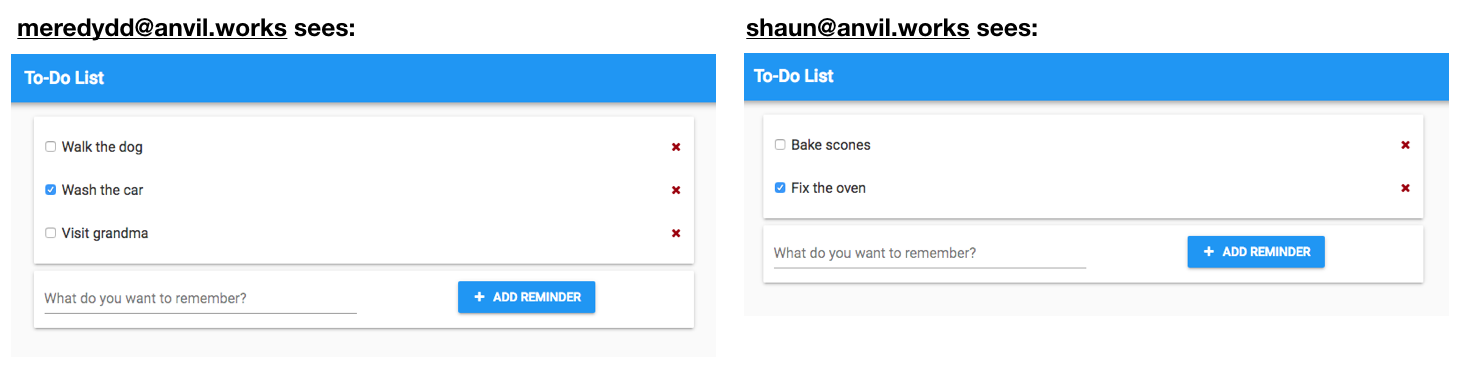This screenshot has height=379, width=1461.
Task: Delete the Visit grandma reminder
Action: [x=676, y=233]
